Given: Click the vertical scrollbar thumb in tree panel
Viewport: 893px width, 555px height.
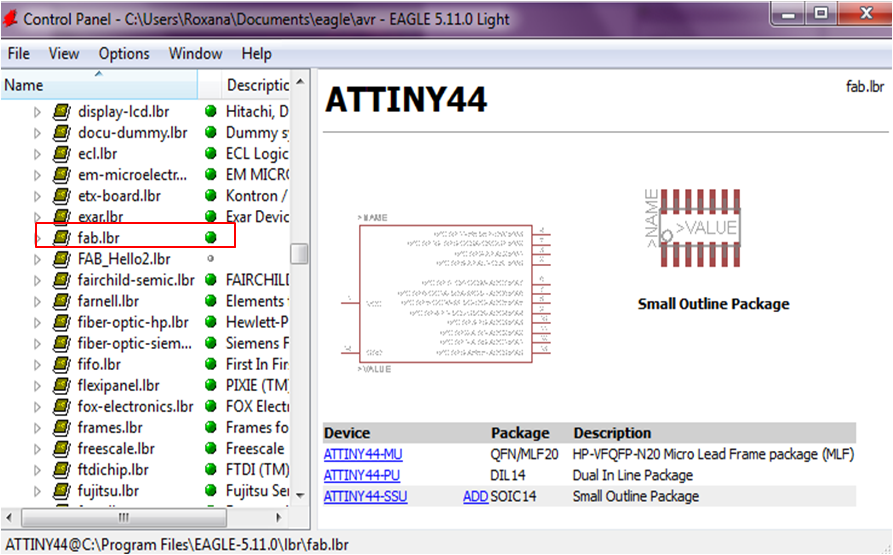Looking at the screenshot, I should [299, 254].
